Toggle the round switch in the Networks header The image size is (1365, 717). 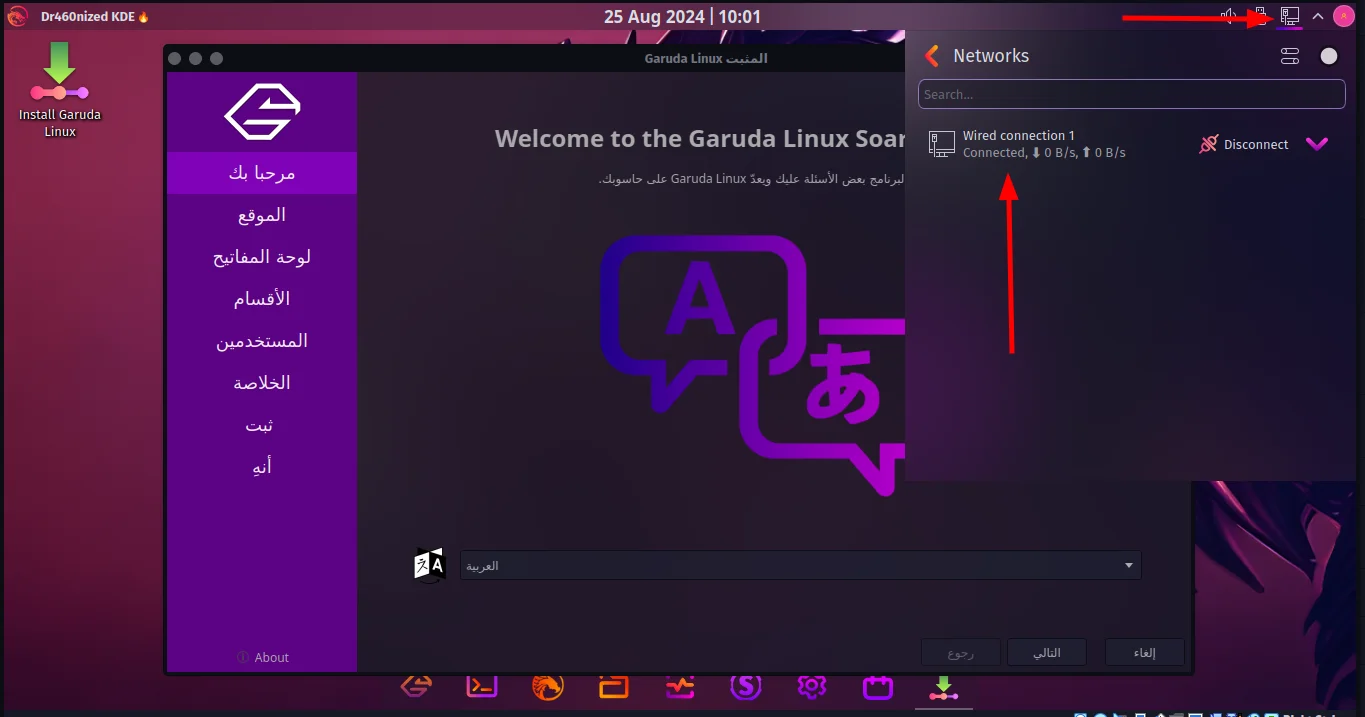(1329, 56)
